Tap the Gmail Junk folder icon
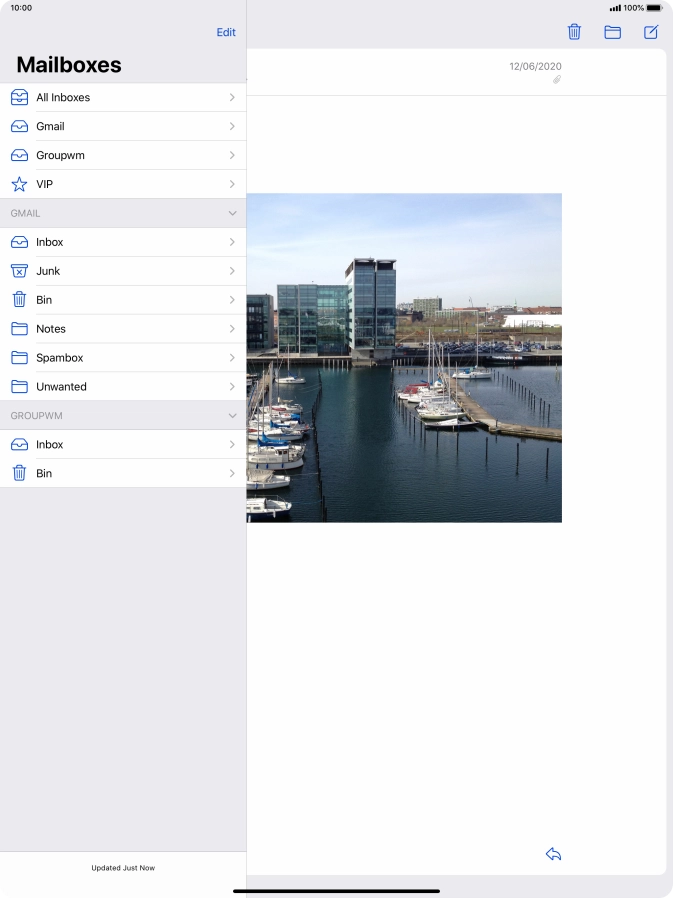Image resolution: width=673 pixels, height=898 pixels. click(19, 271)
